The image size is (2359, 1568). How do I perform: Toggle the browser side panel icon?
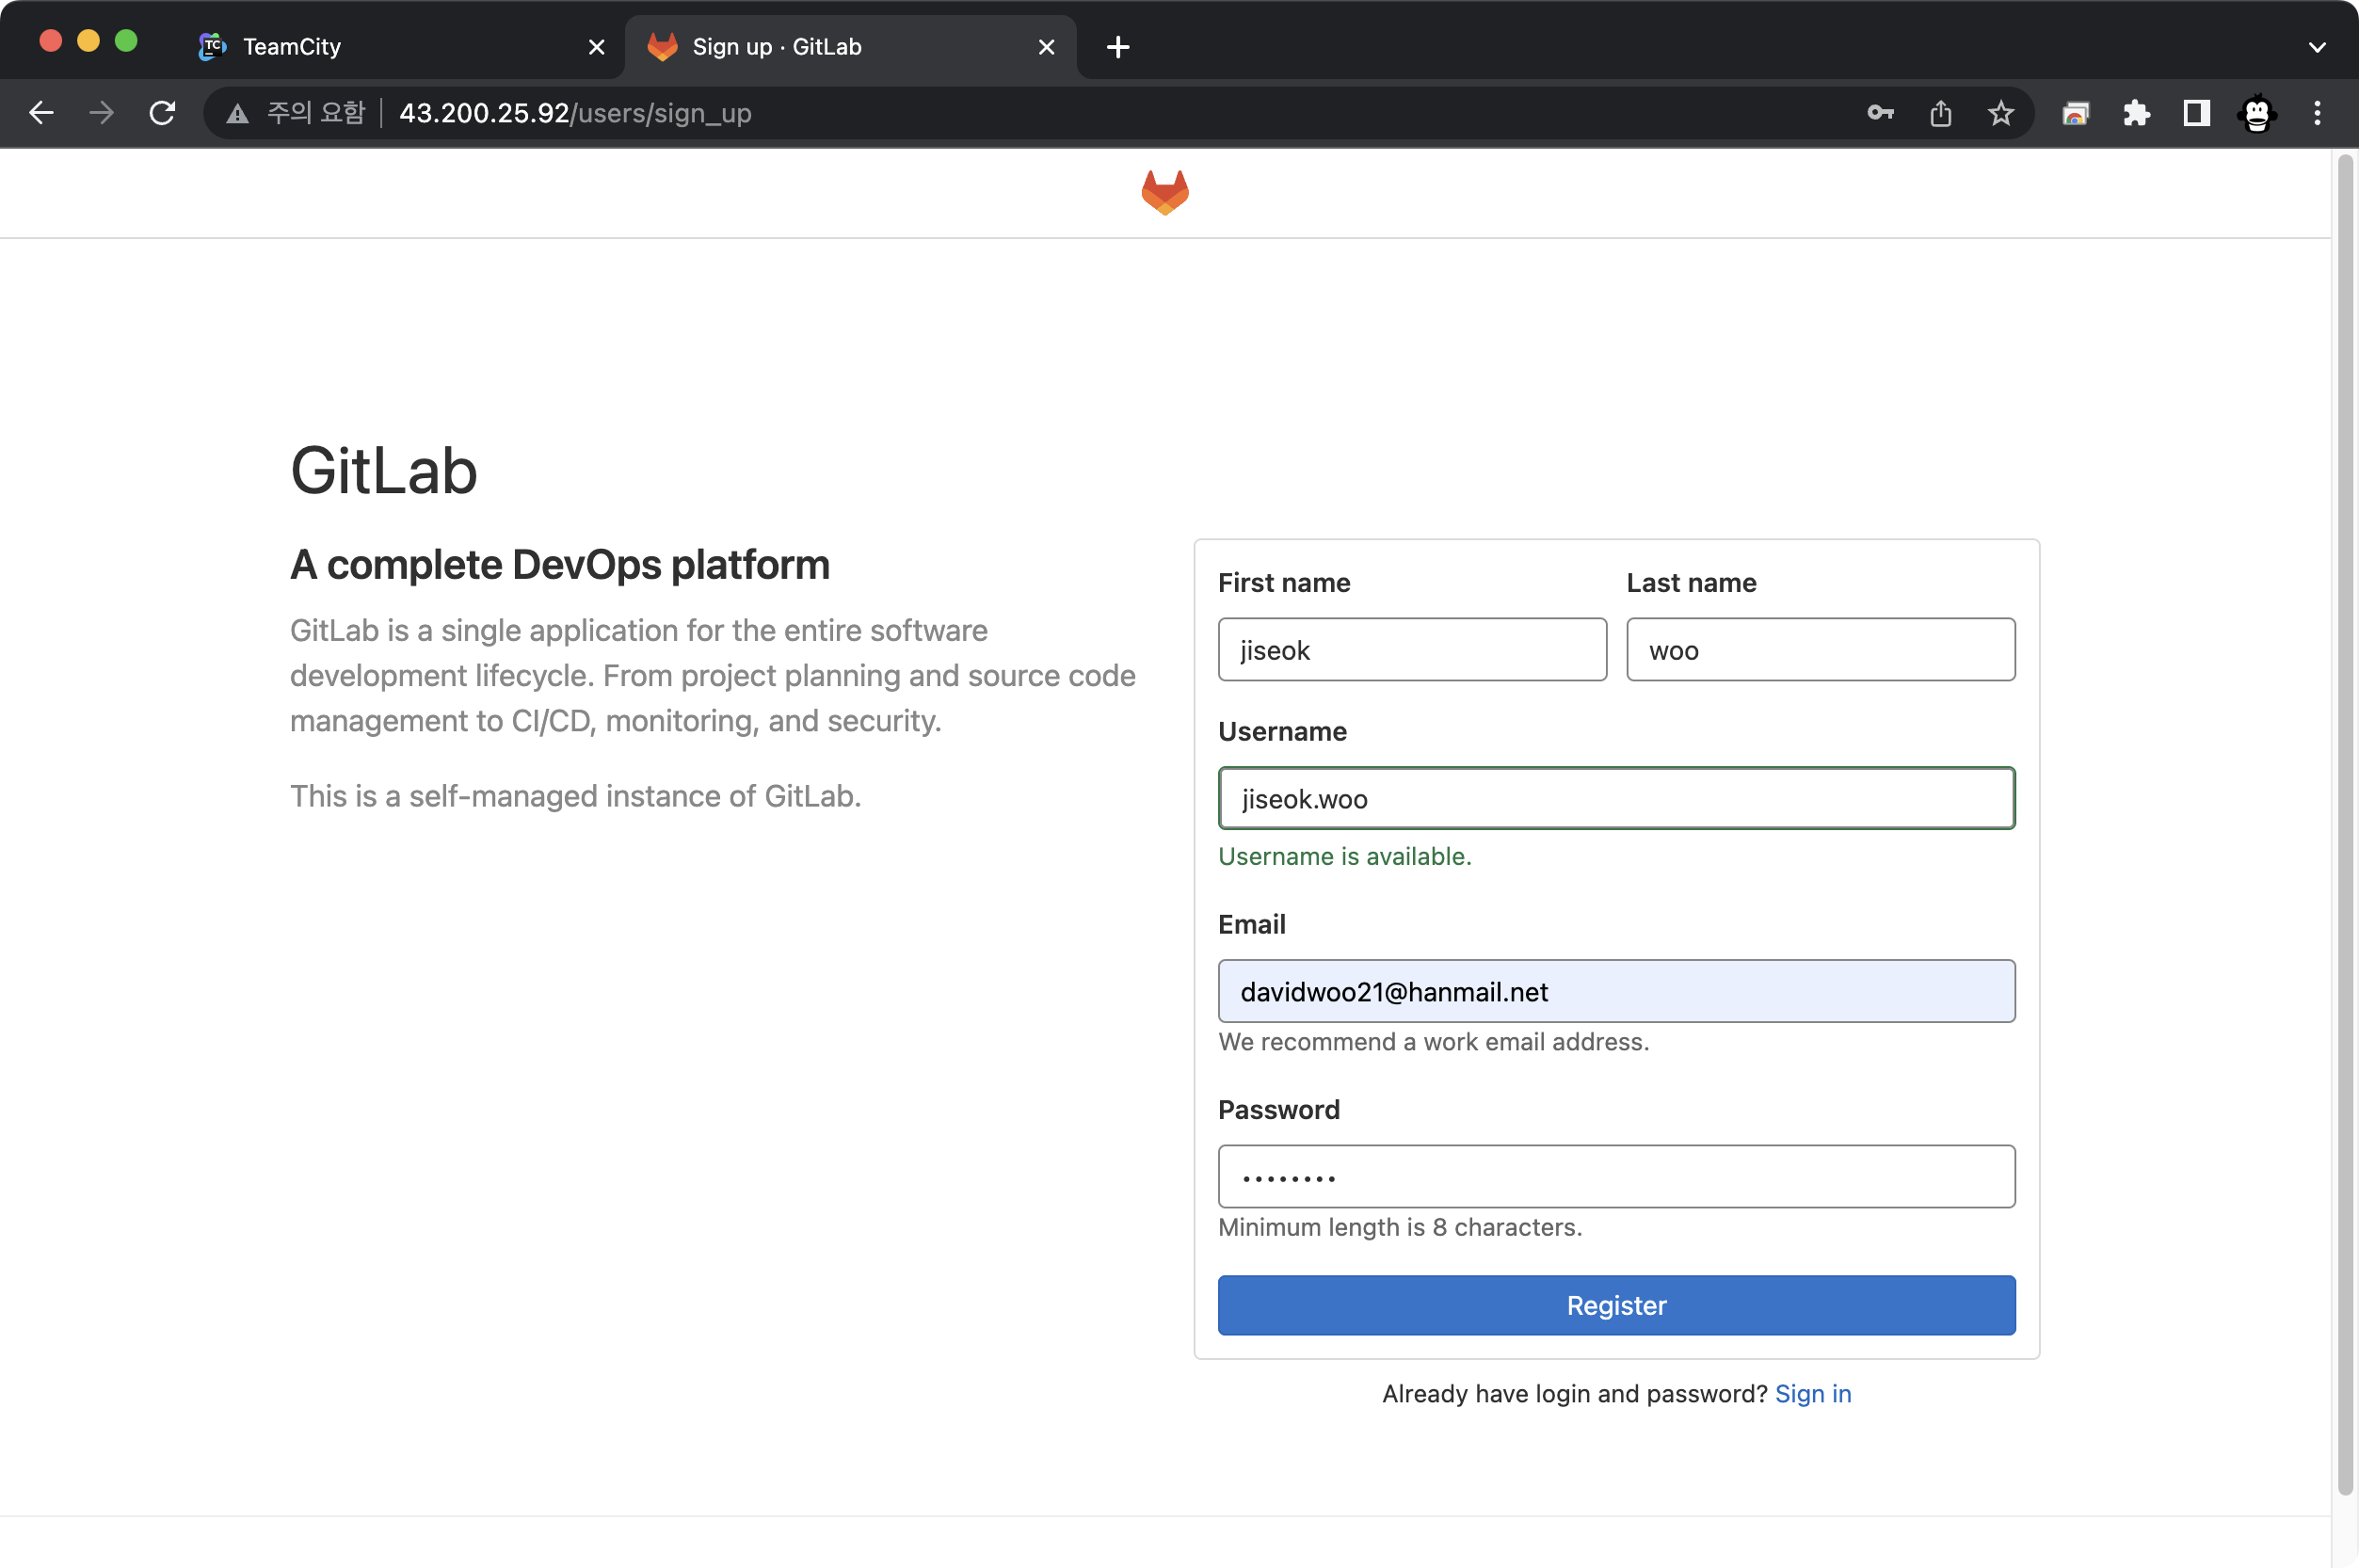click(x=2196, y=113)
